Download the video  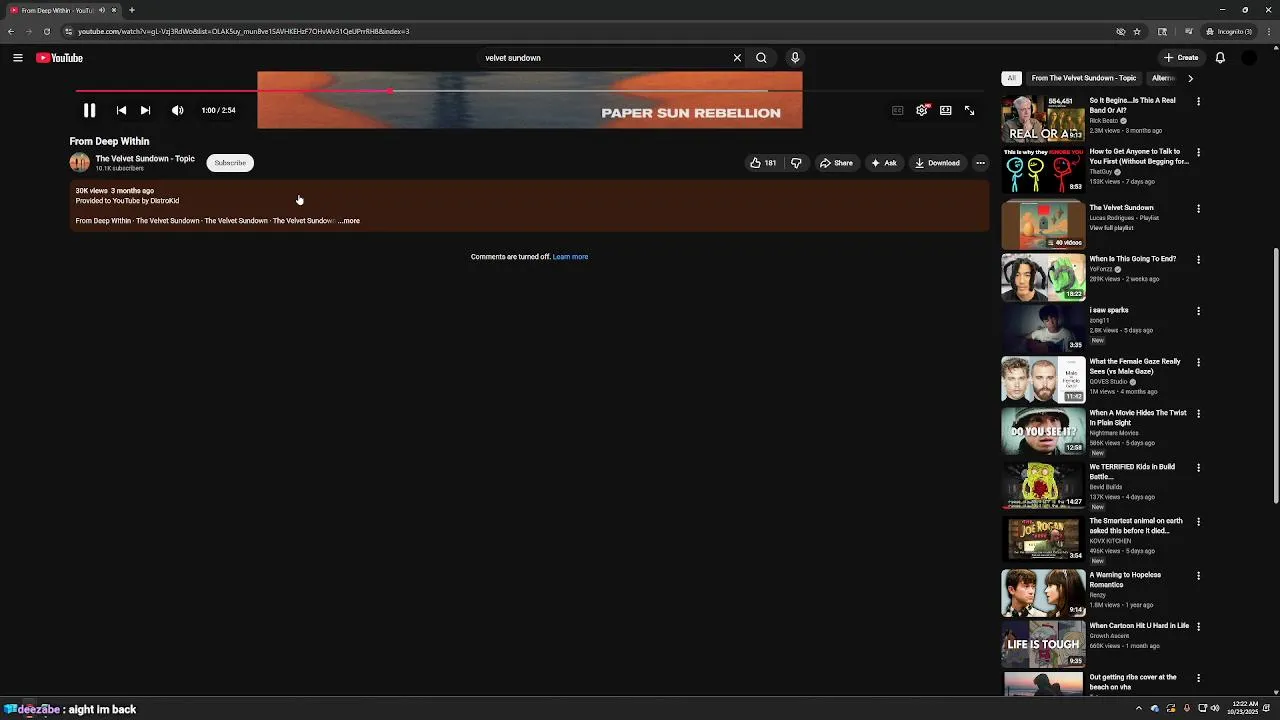938,163
